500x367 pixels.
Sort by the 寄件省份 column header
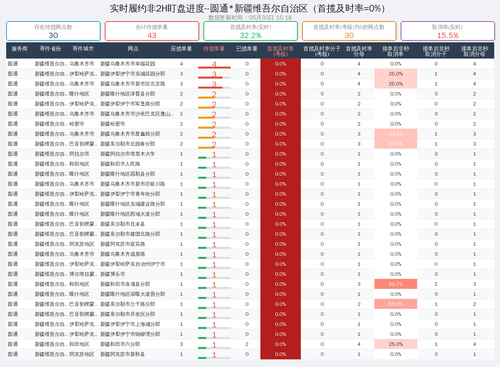[50, 49]
